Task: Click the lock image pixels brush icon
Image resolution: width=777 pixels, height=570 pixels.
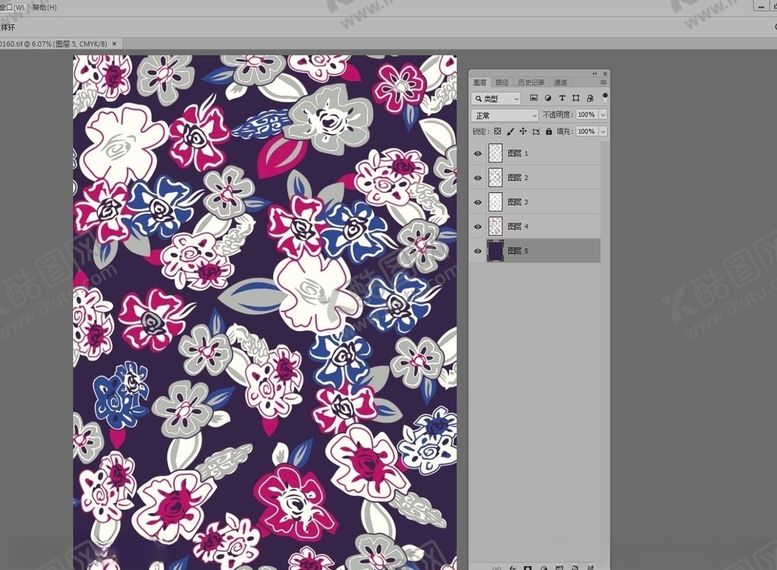Action: point(511,131)
